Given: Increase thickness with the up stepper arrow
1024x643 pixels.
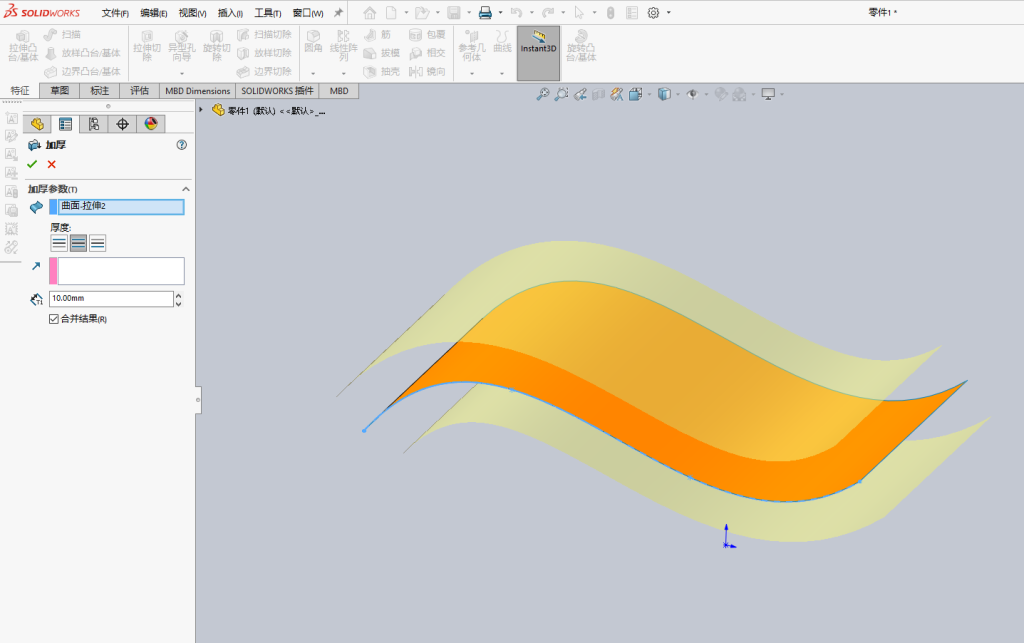Looking at the screenshot, I should [178, 295].
